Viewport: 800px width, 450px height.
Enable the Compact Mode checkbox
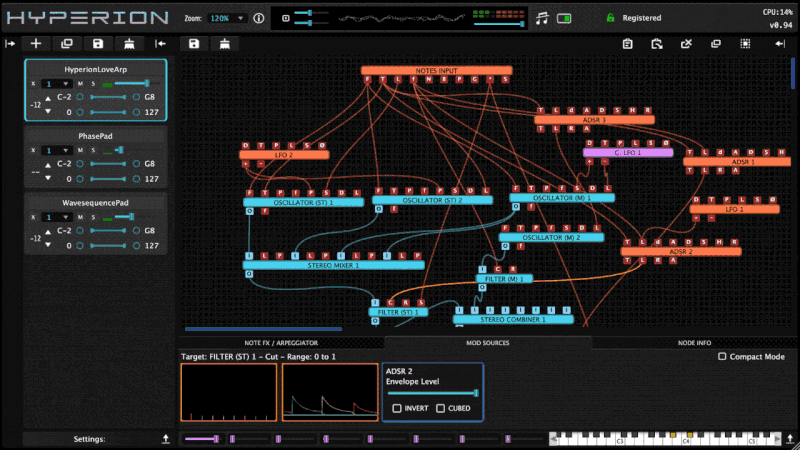pos(723,357)
